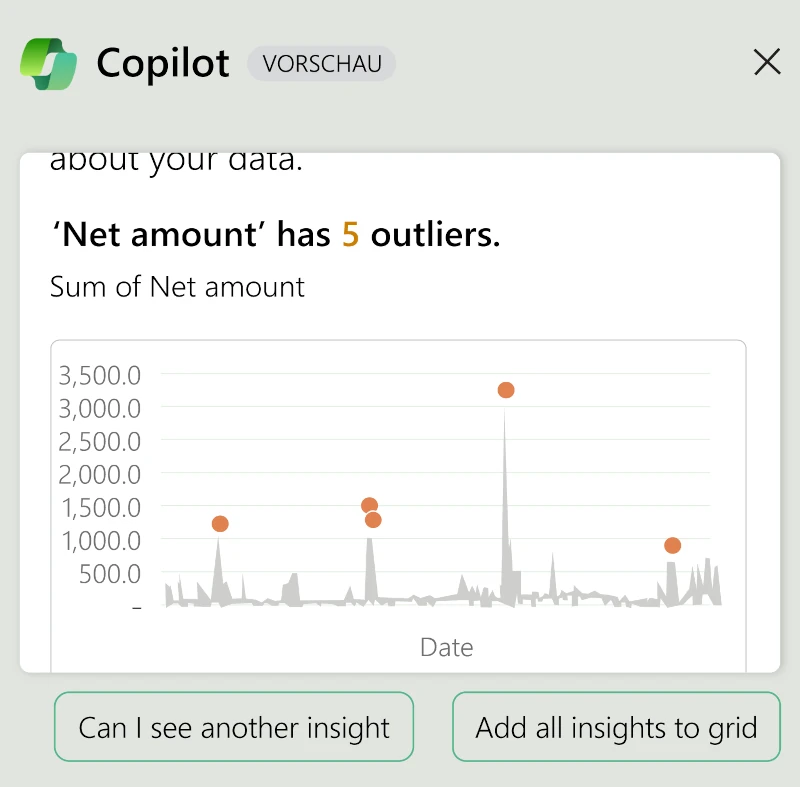Select the highest orange outlier dot
Image resolution: width=800 pixels, height=787 pixels.
(x=506, y=390)
